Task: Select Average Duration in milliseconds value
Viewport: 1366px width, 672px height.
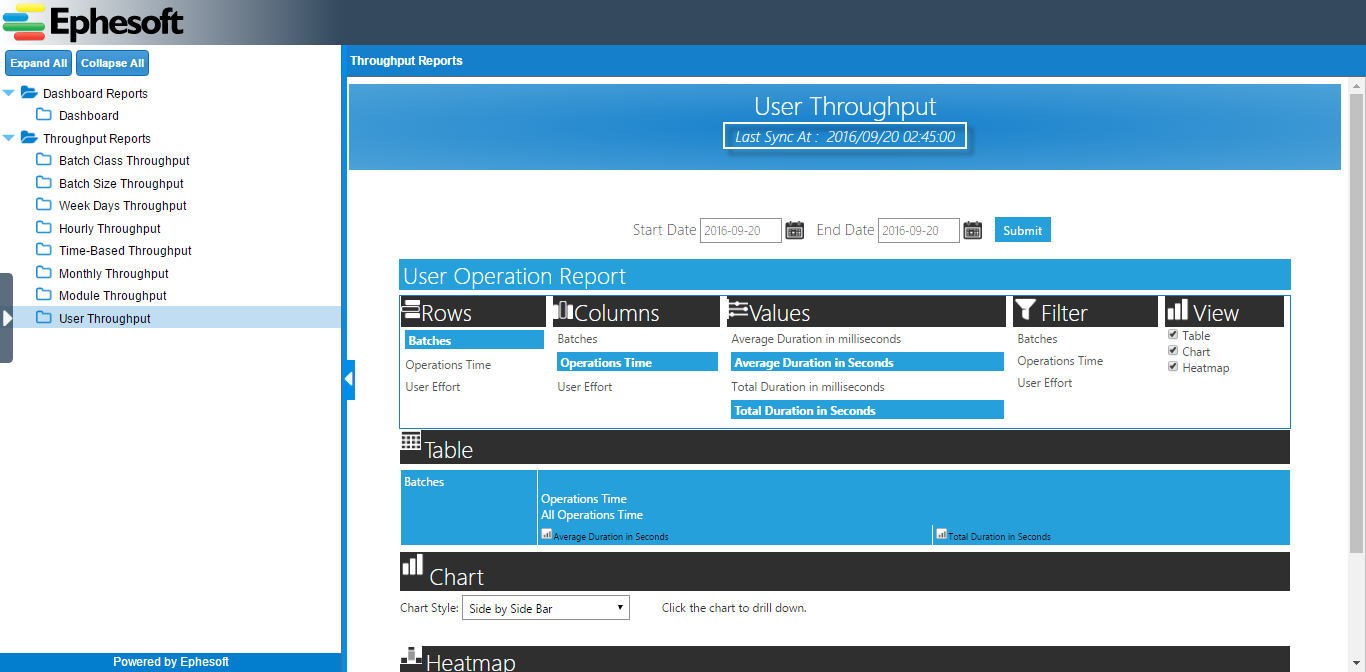Action: (816, 338)
